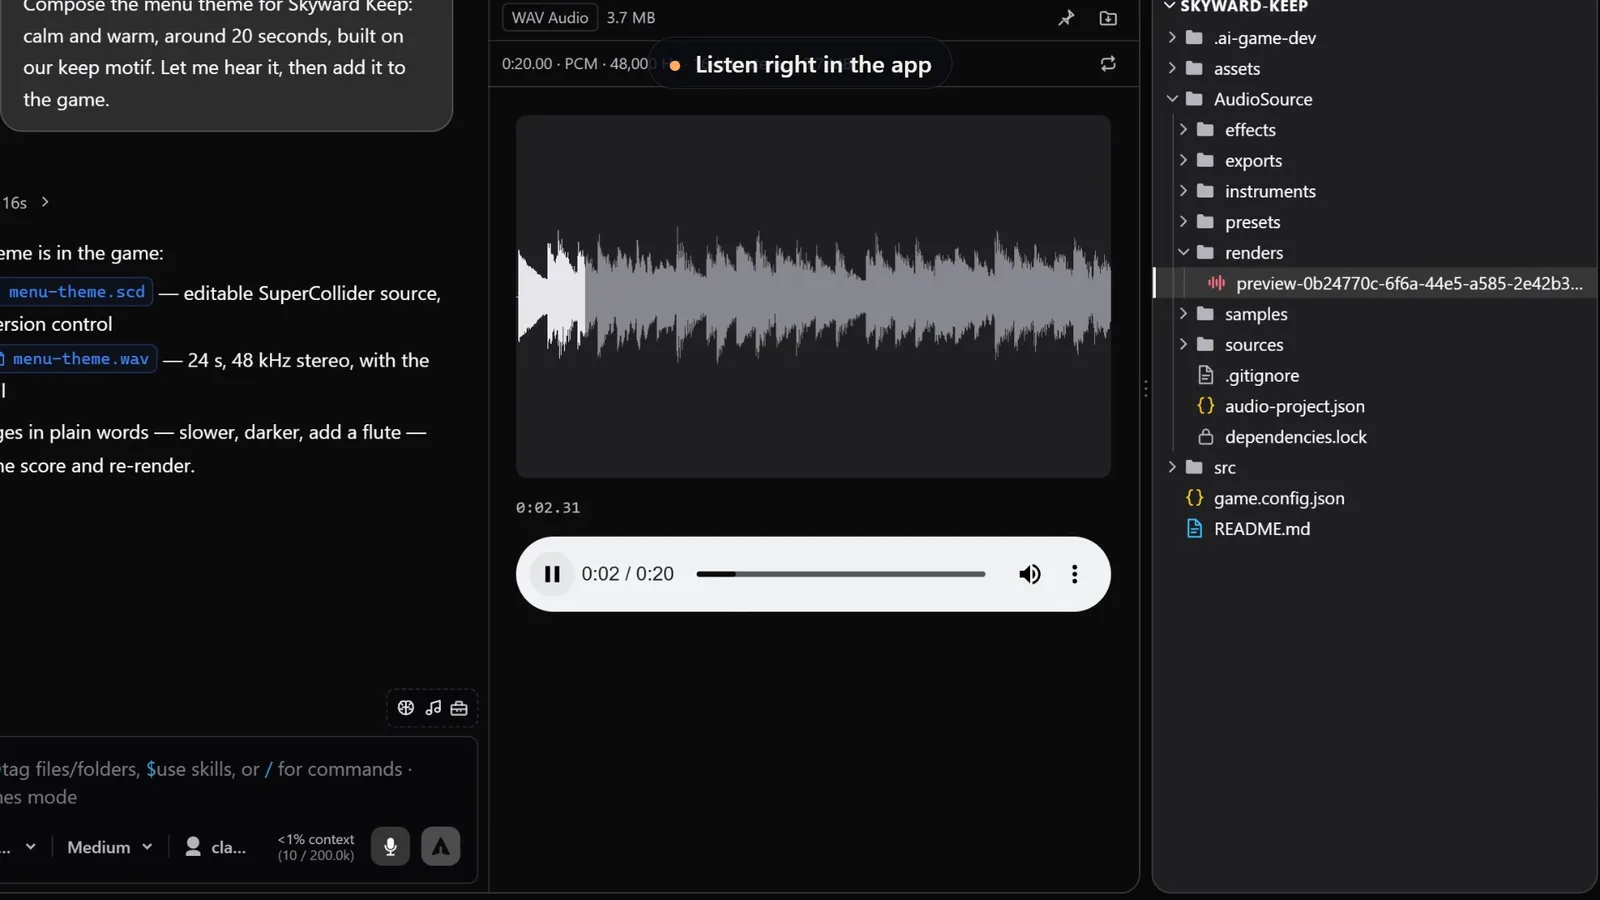
Task: Send the message with the arrow button
Action: [440, 847]
